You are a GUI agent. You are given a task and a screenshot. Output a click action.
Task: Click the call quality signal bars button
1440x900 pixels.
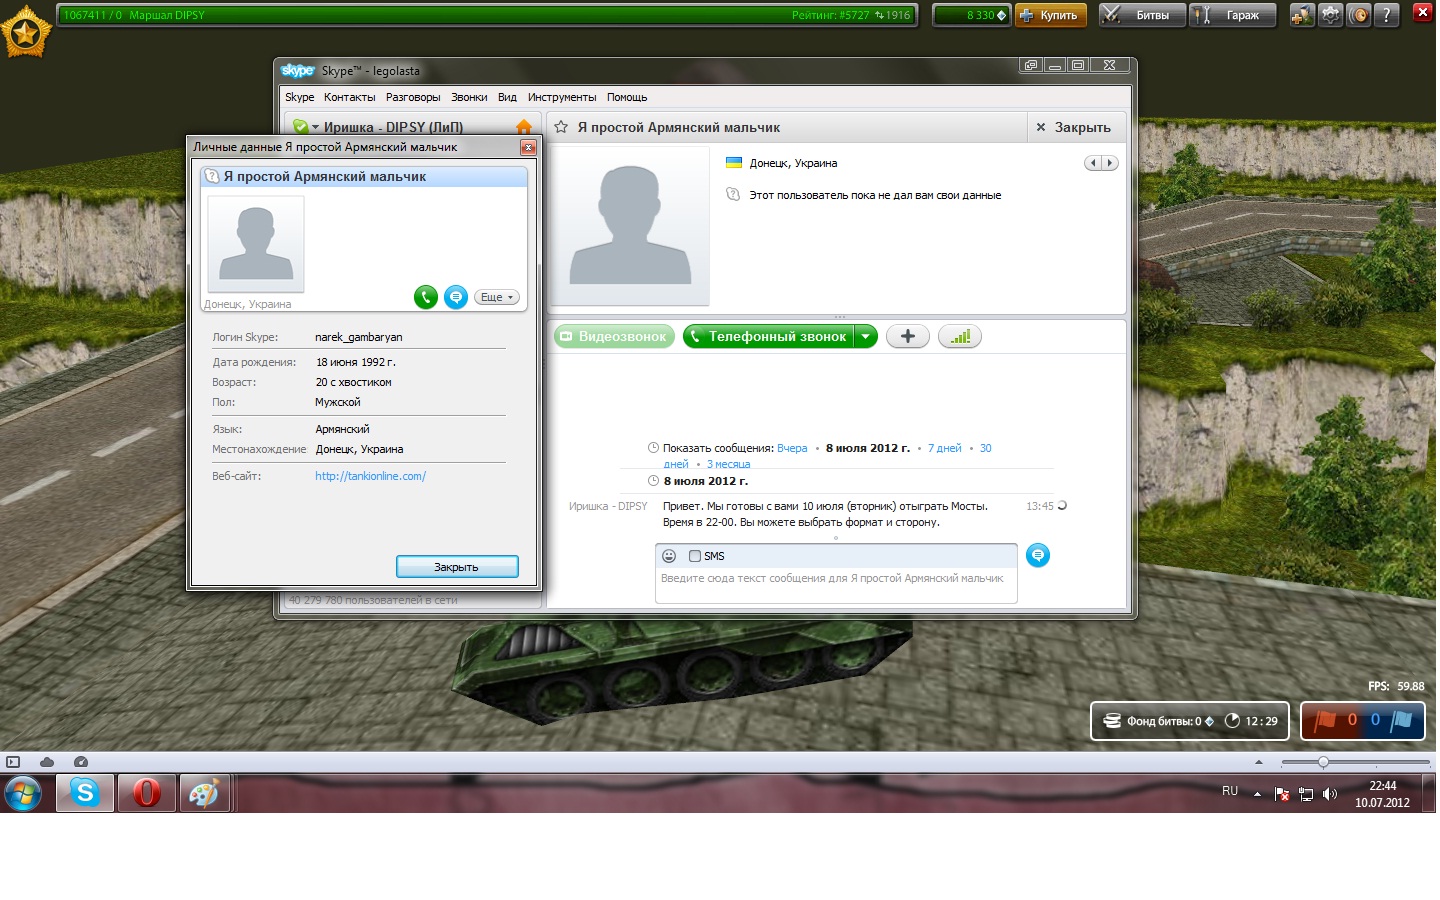point(960,337)
